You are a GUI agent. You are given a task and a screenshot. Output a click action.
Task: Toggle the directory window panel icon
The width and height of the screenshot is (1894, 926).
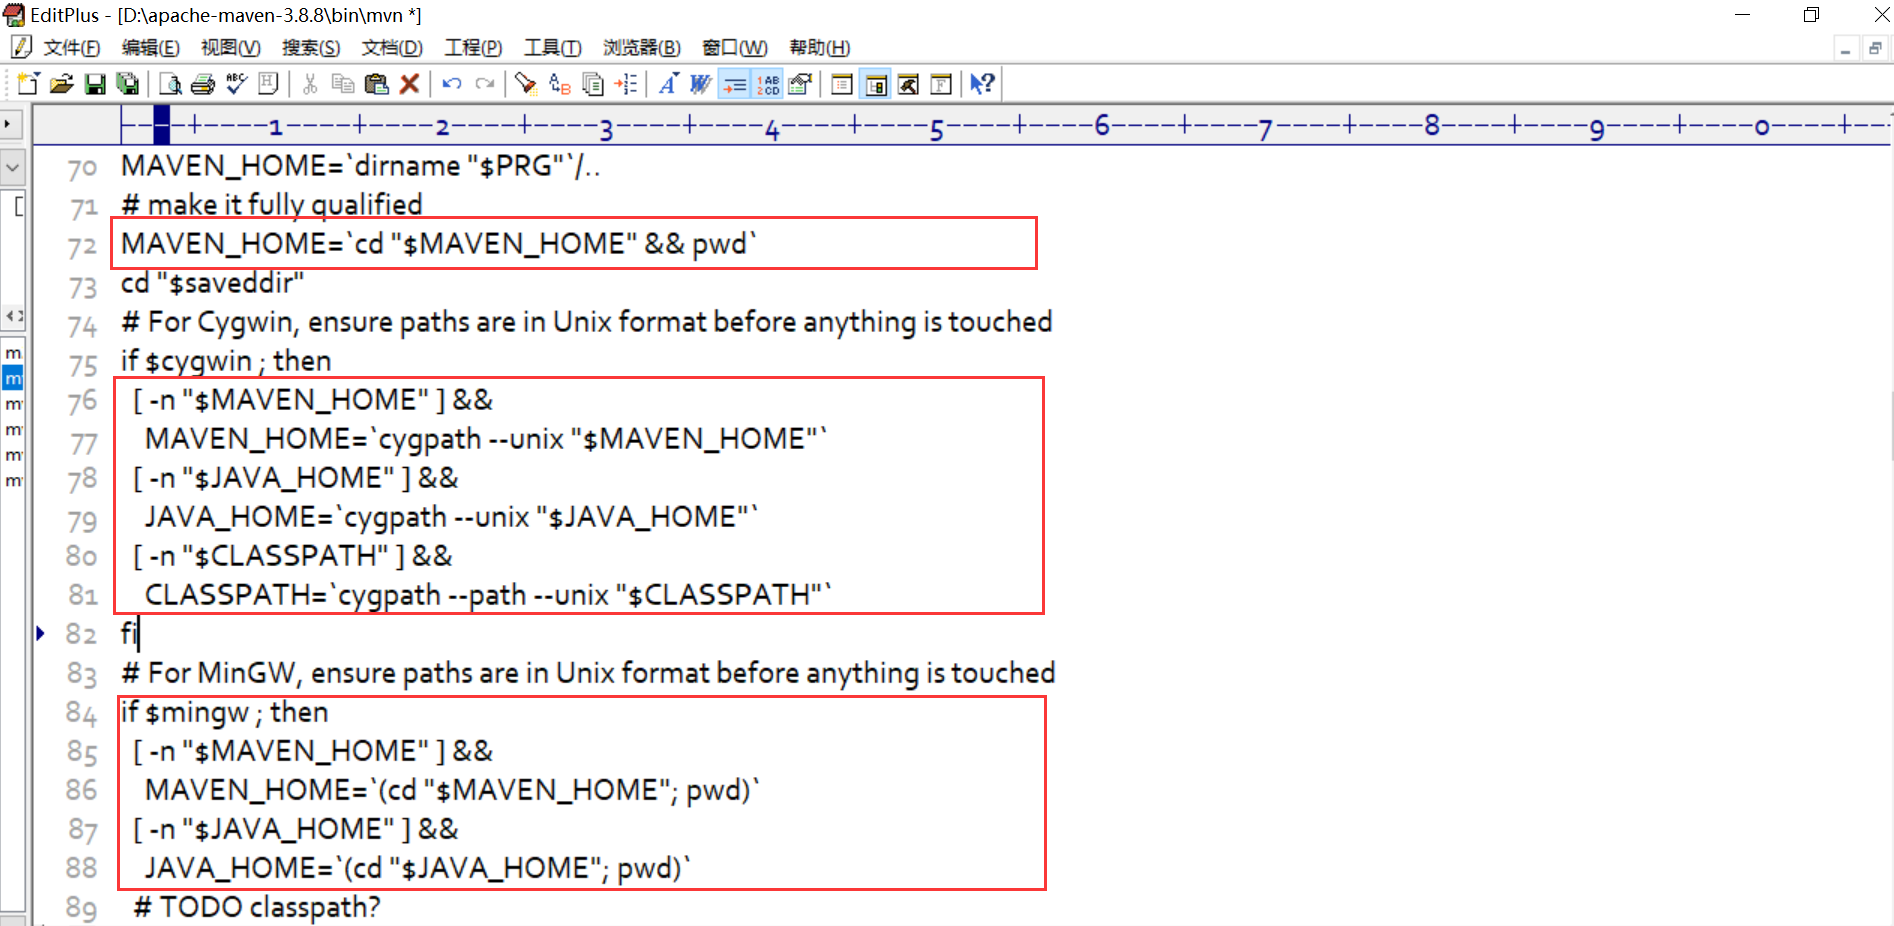coord(842,84)
